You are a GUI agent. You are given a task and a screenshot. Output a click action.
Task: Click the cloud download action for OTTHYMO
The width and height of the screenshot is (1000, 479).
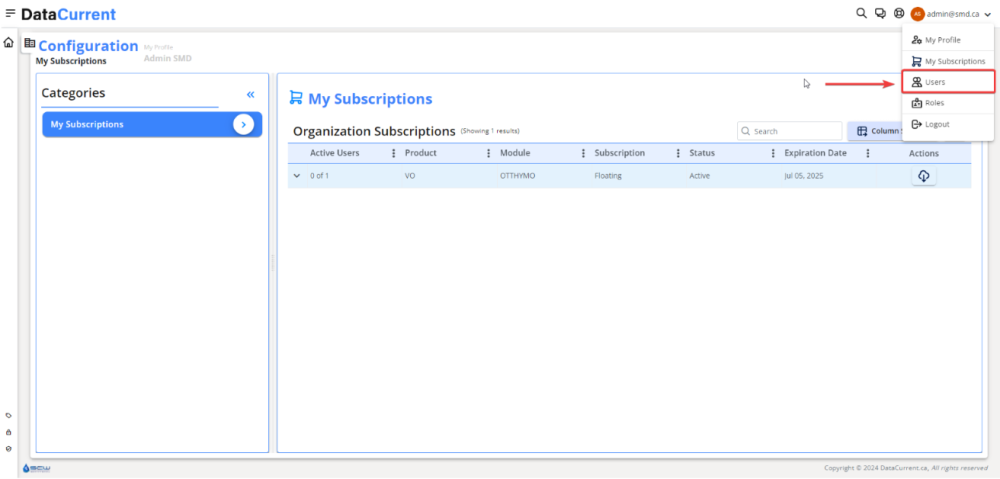(x=923, y=175)
